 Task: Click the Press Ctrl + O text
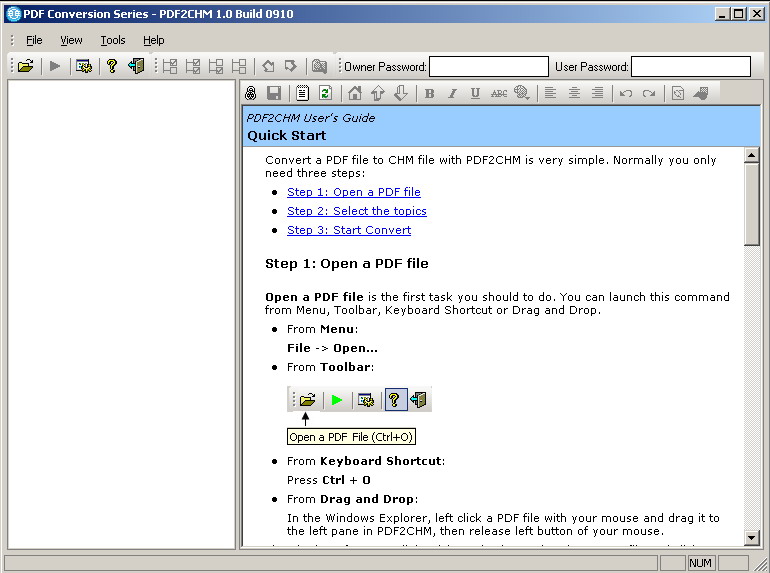[x=329, y=480]
